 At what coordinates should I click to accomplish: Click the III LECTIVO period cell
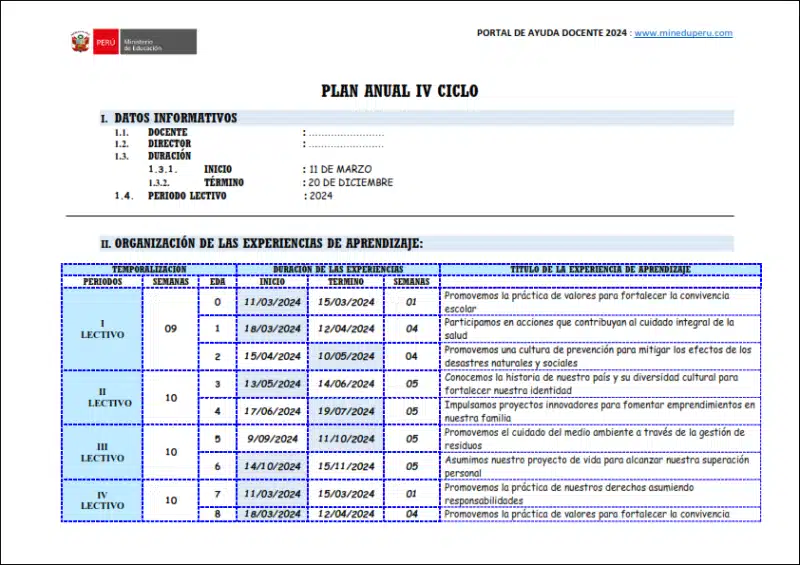[102, 452]
